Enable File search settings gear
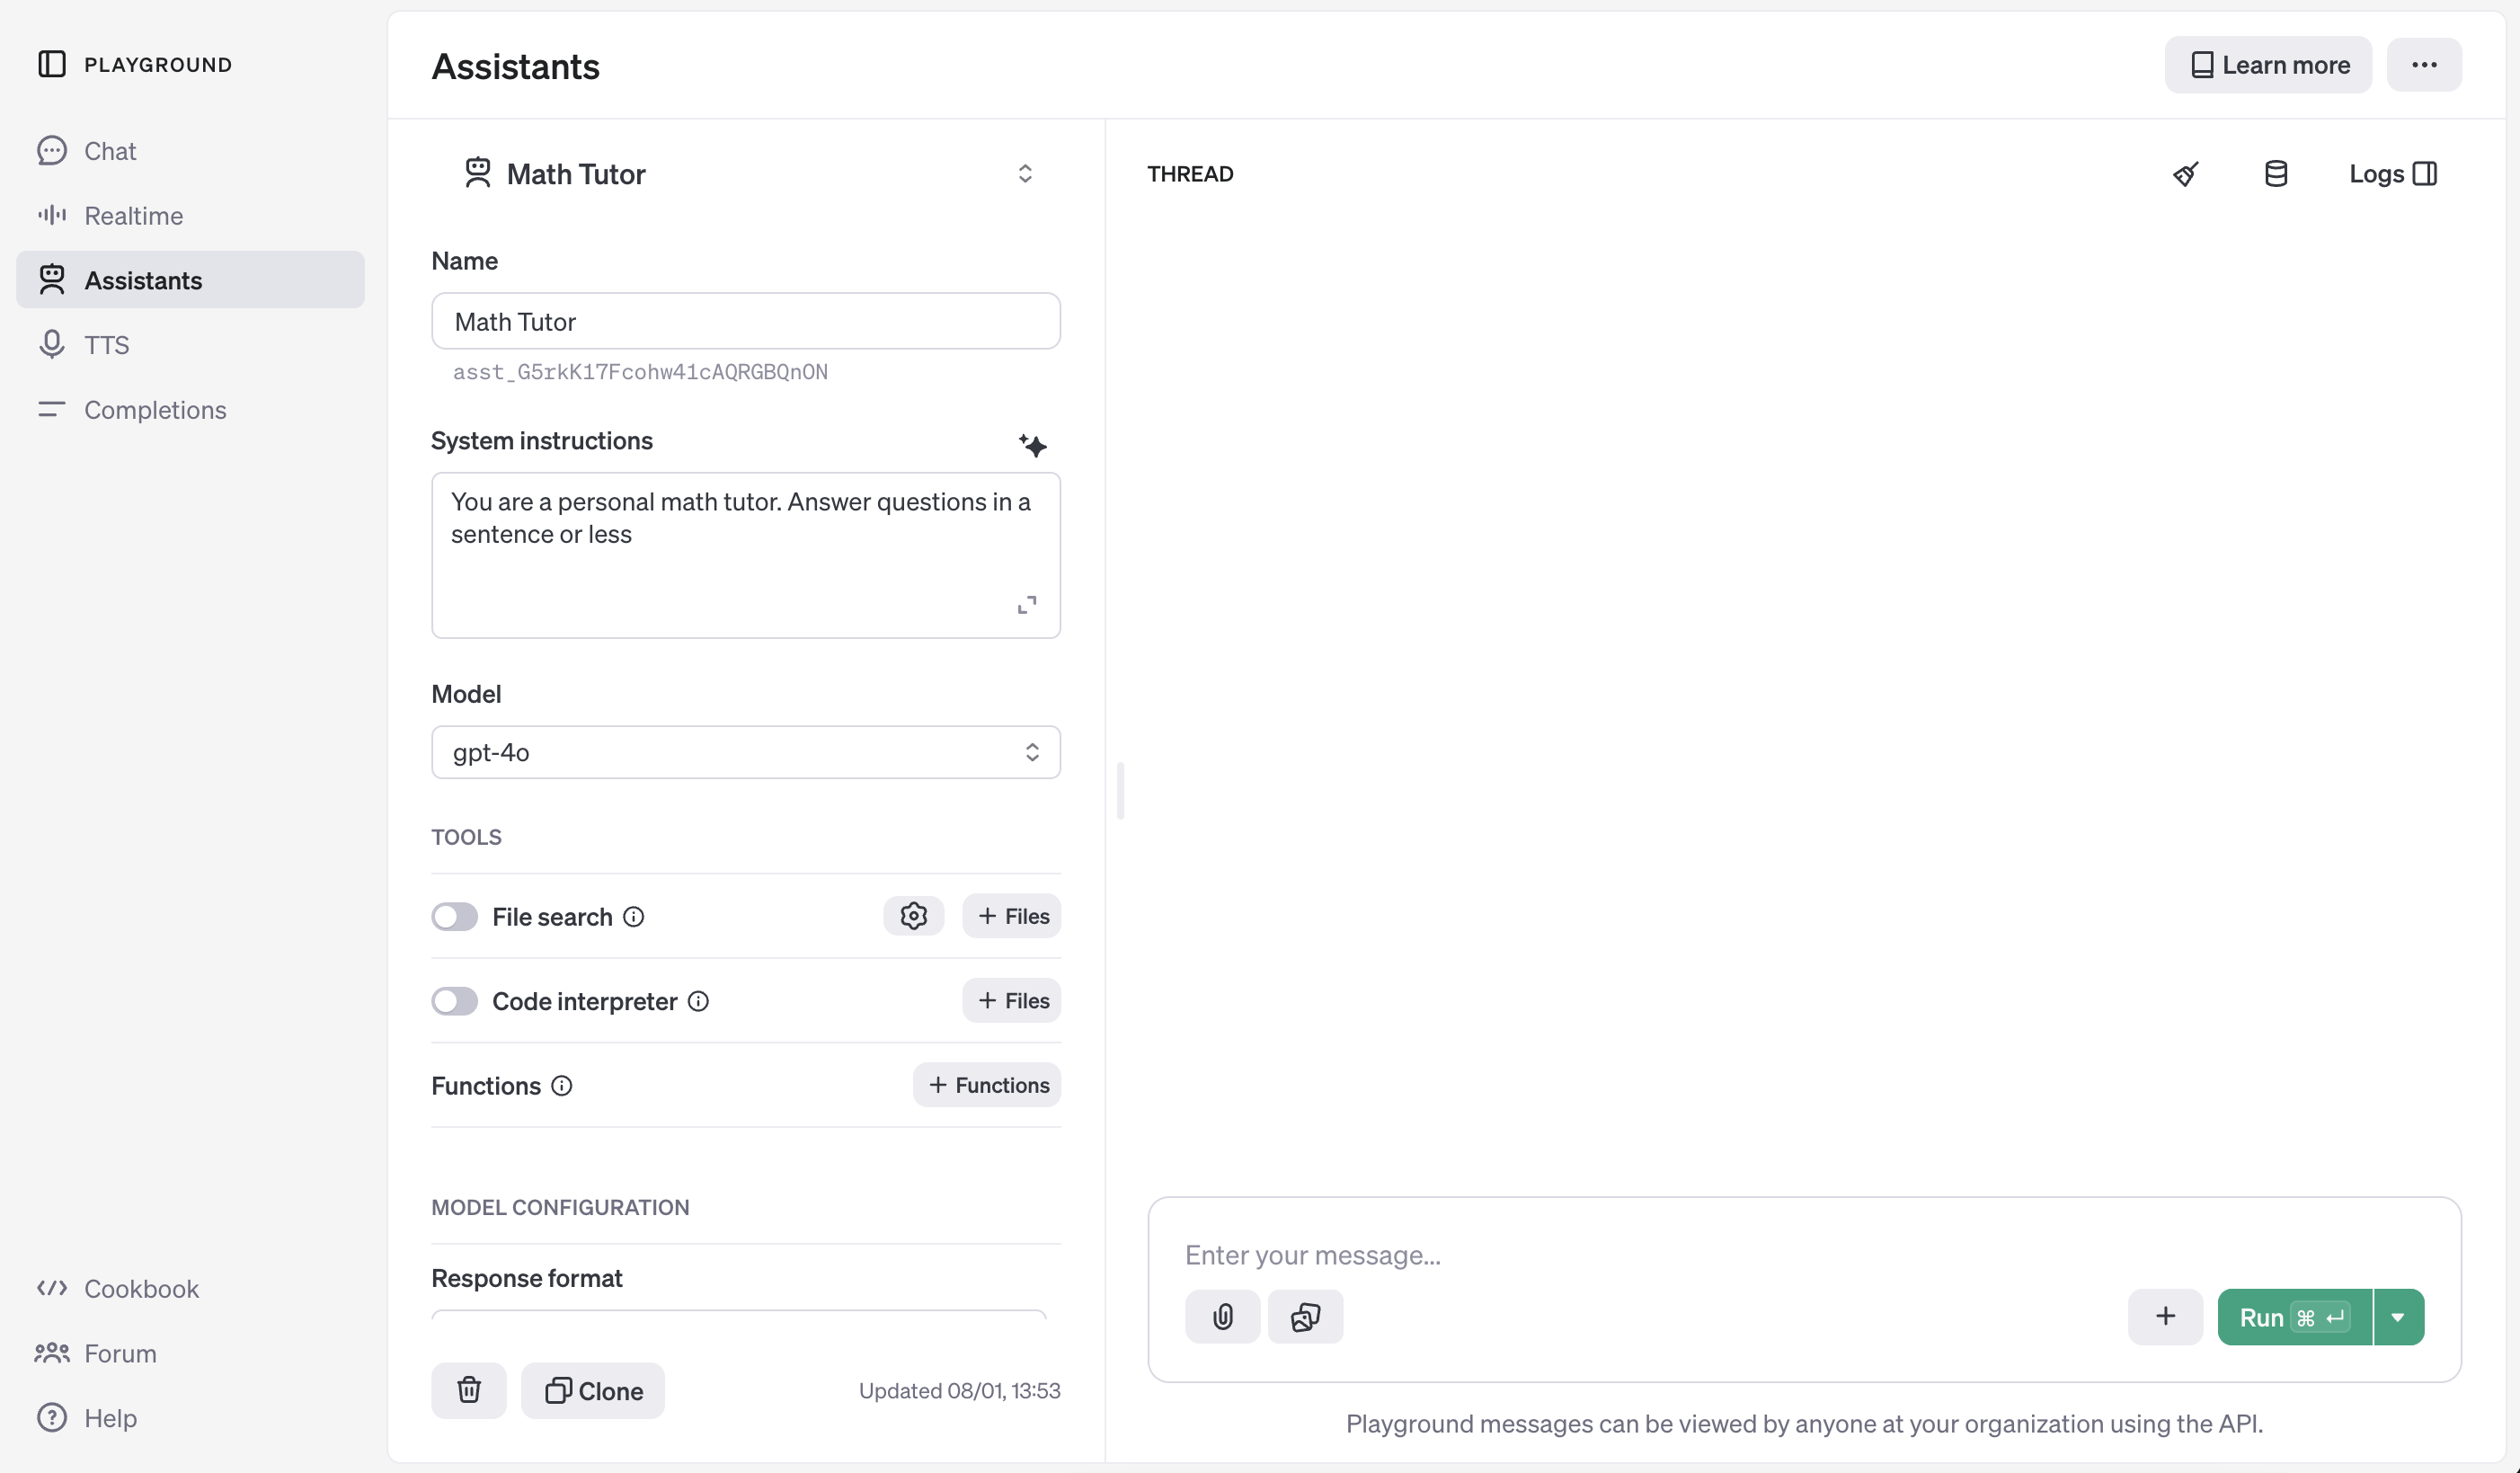The image size is (2520, 1473). point(914,916)
